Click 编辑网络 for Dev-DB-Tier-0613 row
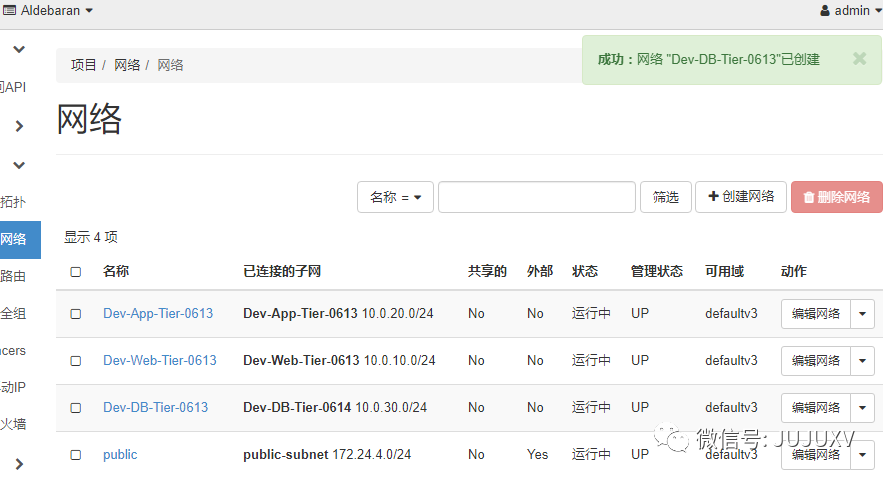The width and height of the screenshot is (883, 478). 815,407
